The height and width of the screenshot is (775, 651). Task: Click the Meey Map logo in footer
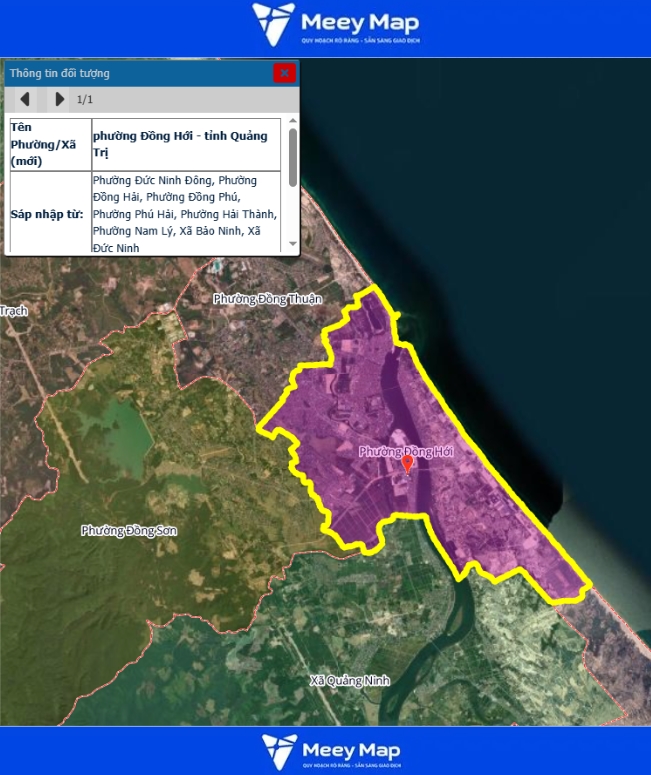335,749
